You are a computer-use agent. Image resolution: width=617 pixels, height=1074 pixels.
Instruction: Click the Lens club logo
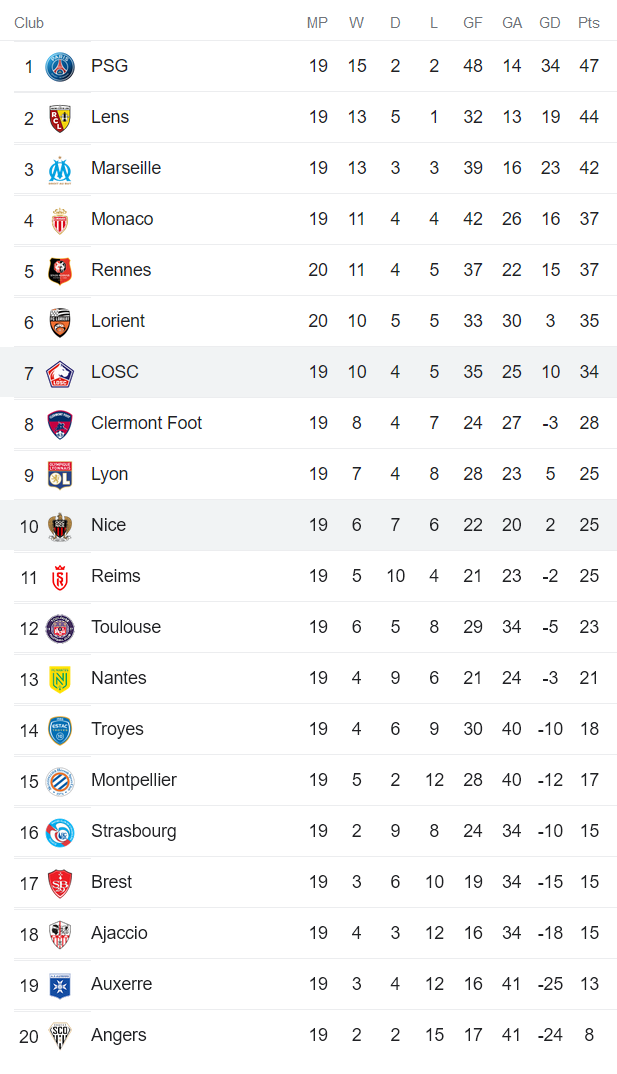[60, 118]
